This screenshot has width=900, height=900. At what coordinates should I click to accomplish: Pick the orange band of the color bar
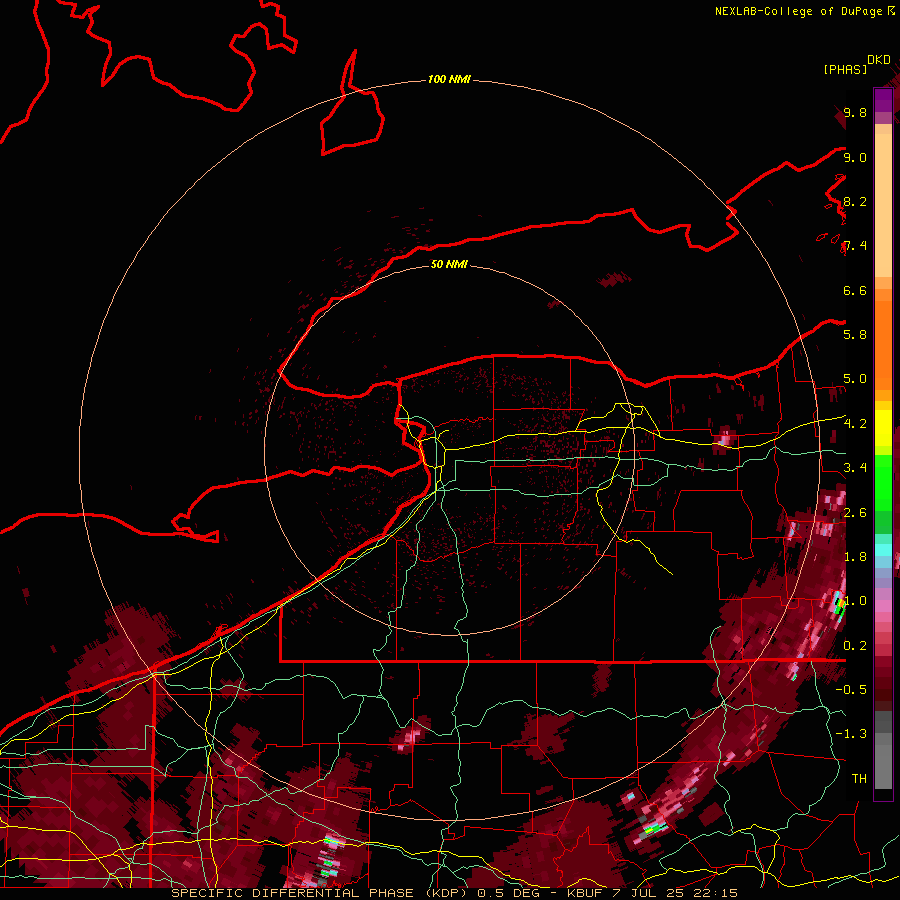pos(883,344)
